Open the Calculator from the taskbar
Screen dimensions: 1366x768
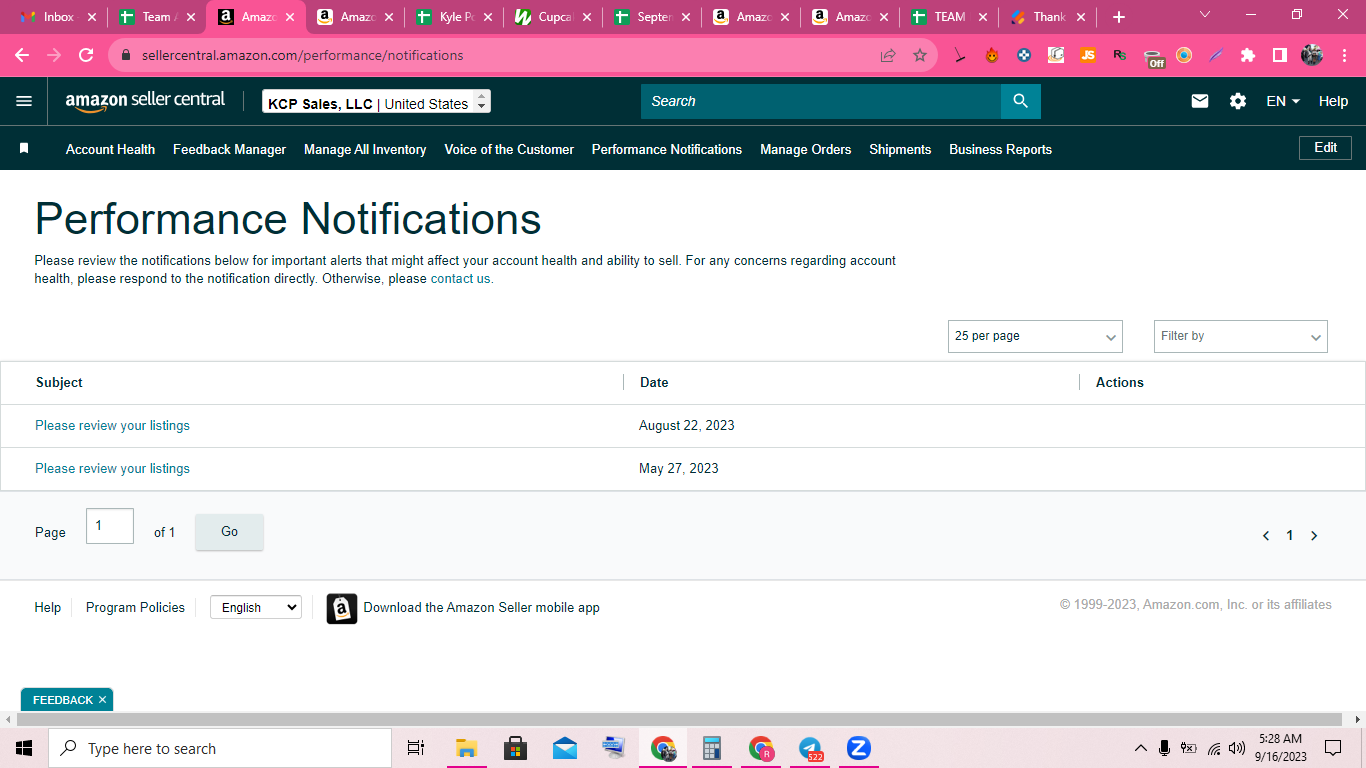pyautogui.click(x=712, y=748)
